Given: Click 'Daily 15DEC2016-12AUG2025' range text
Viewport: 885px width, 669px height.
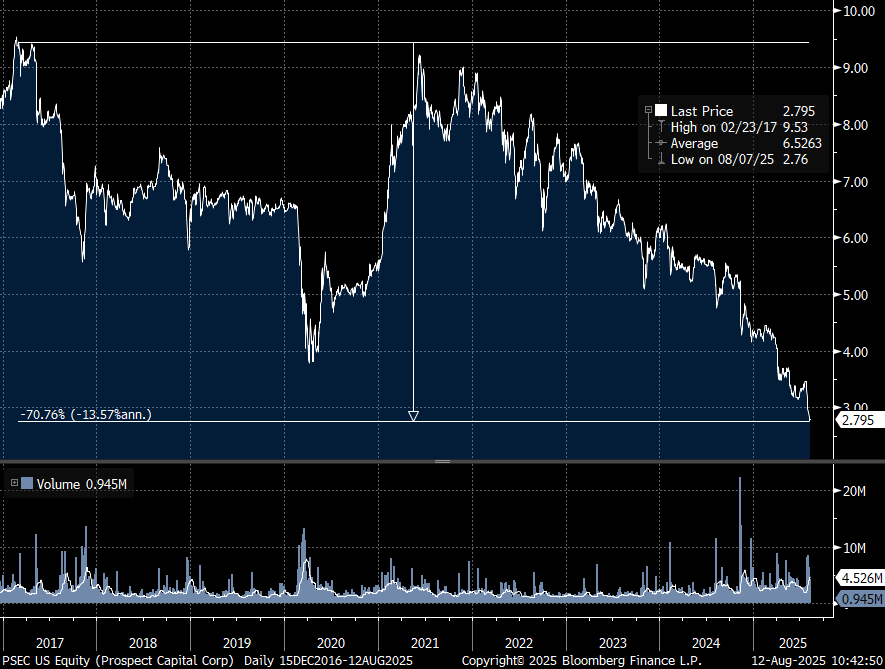Looking at the screenshot, I should click(x=328, y=661).
